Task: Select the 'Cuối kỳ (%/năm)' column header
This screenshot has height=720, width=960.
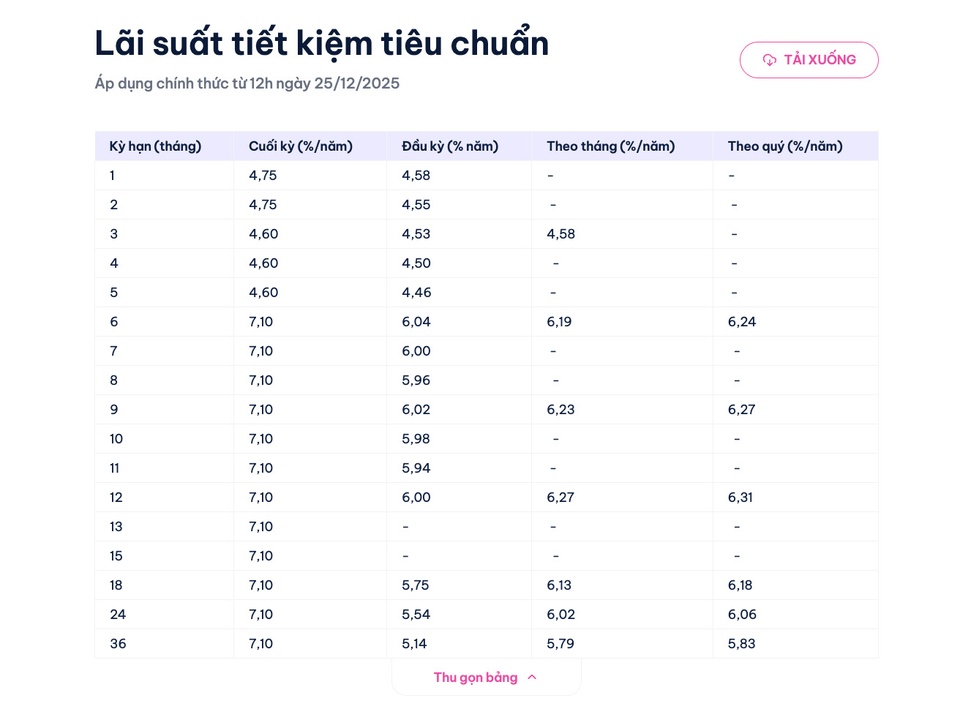Action: click(x=301, y=146)
